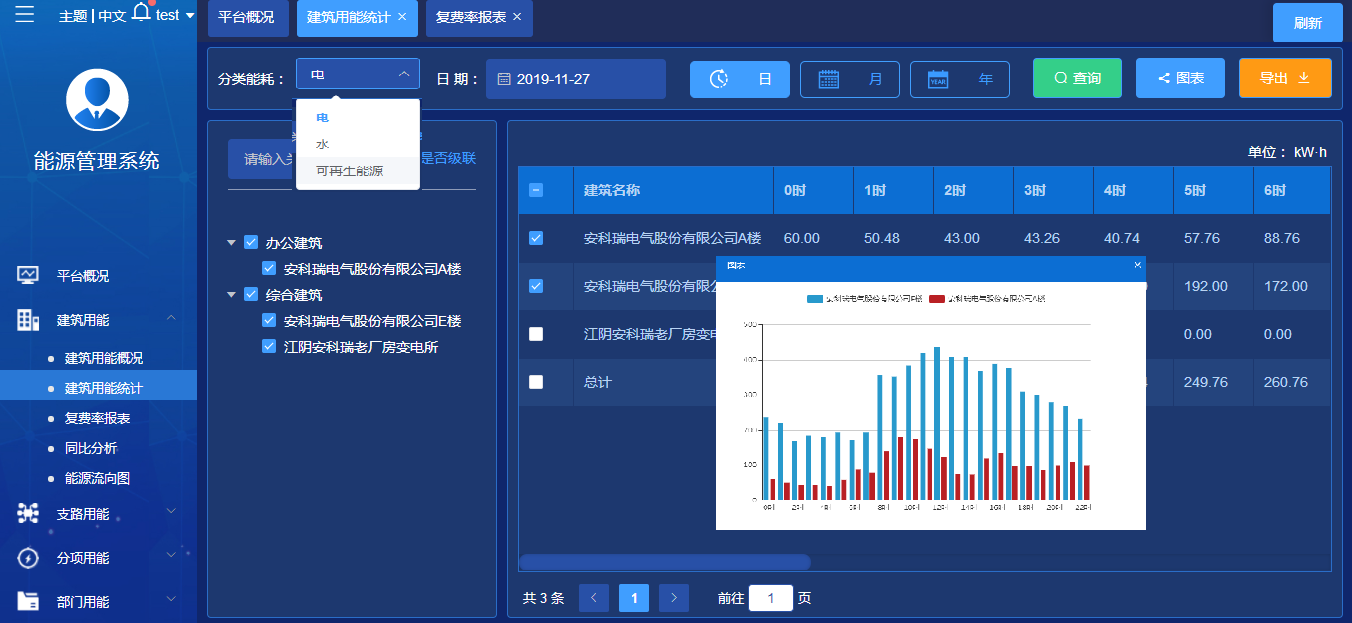Screen dimensions: 1352x623
Task: Collapse the 办公建筑 tree node arrow
Action: 232,242
